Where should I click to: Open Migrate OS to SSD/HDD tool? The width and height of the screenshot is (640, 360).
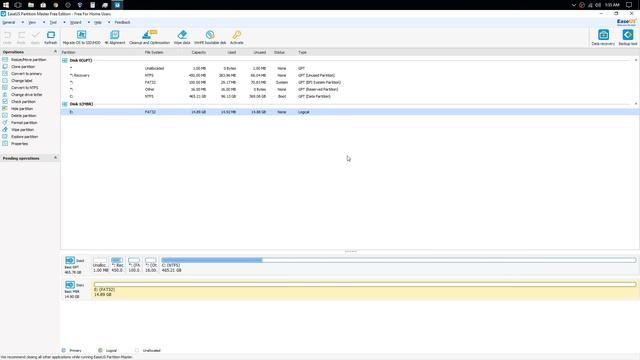81,37
